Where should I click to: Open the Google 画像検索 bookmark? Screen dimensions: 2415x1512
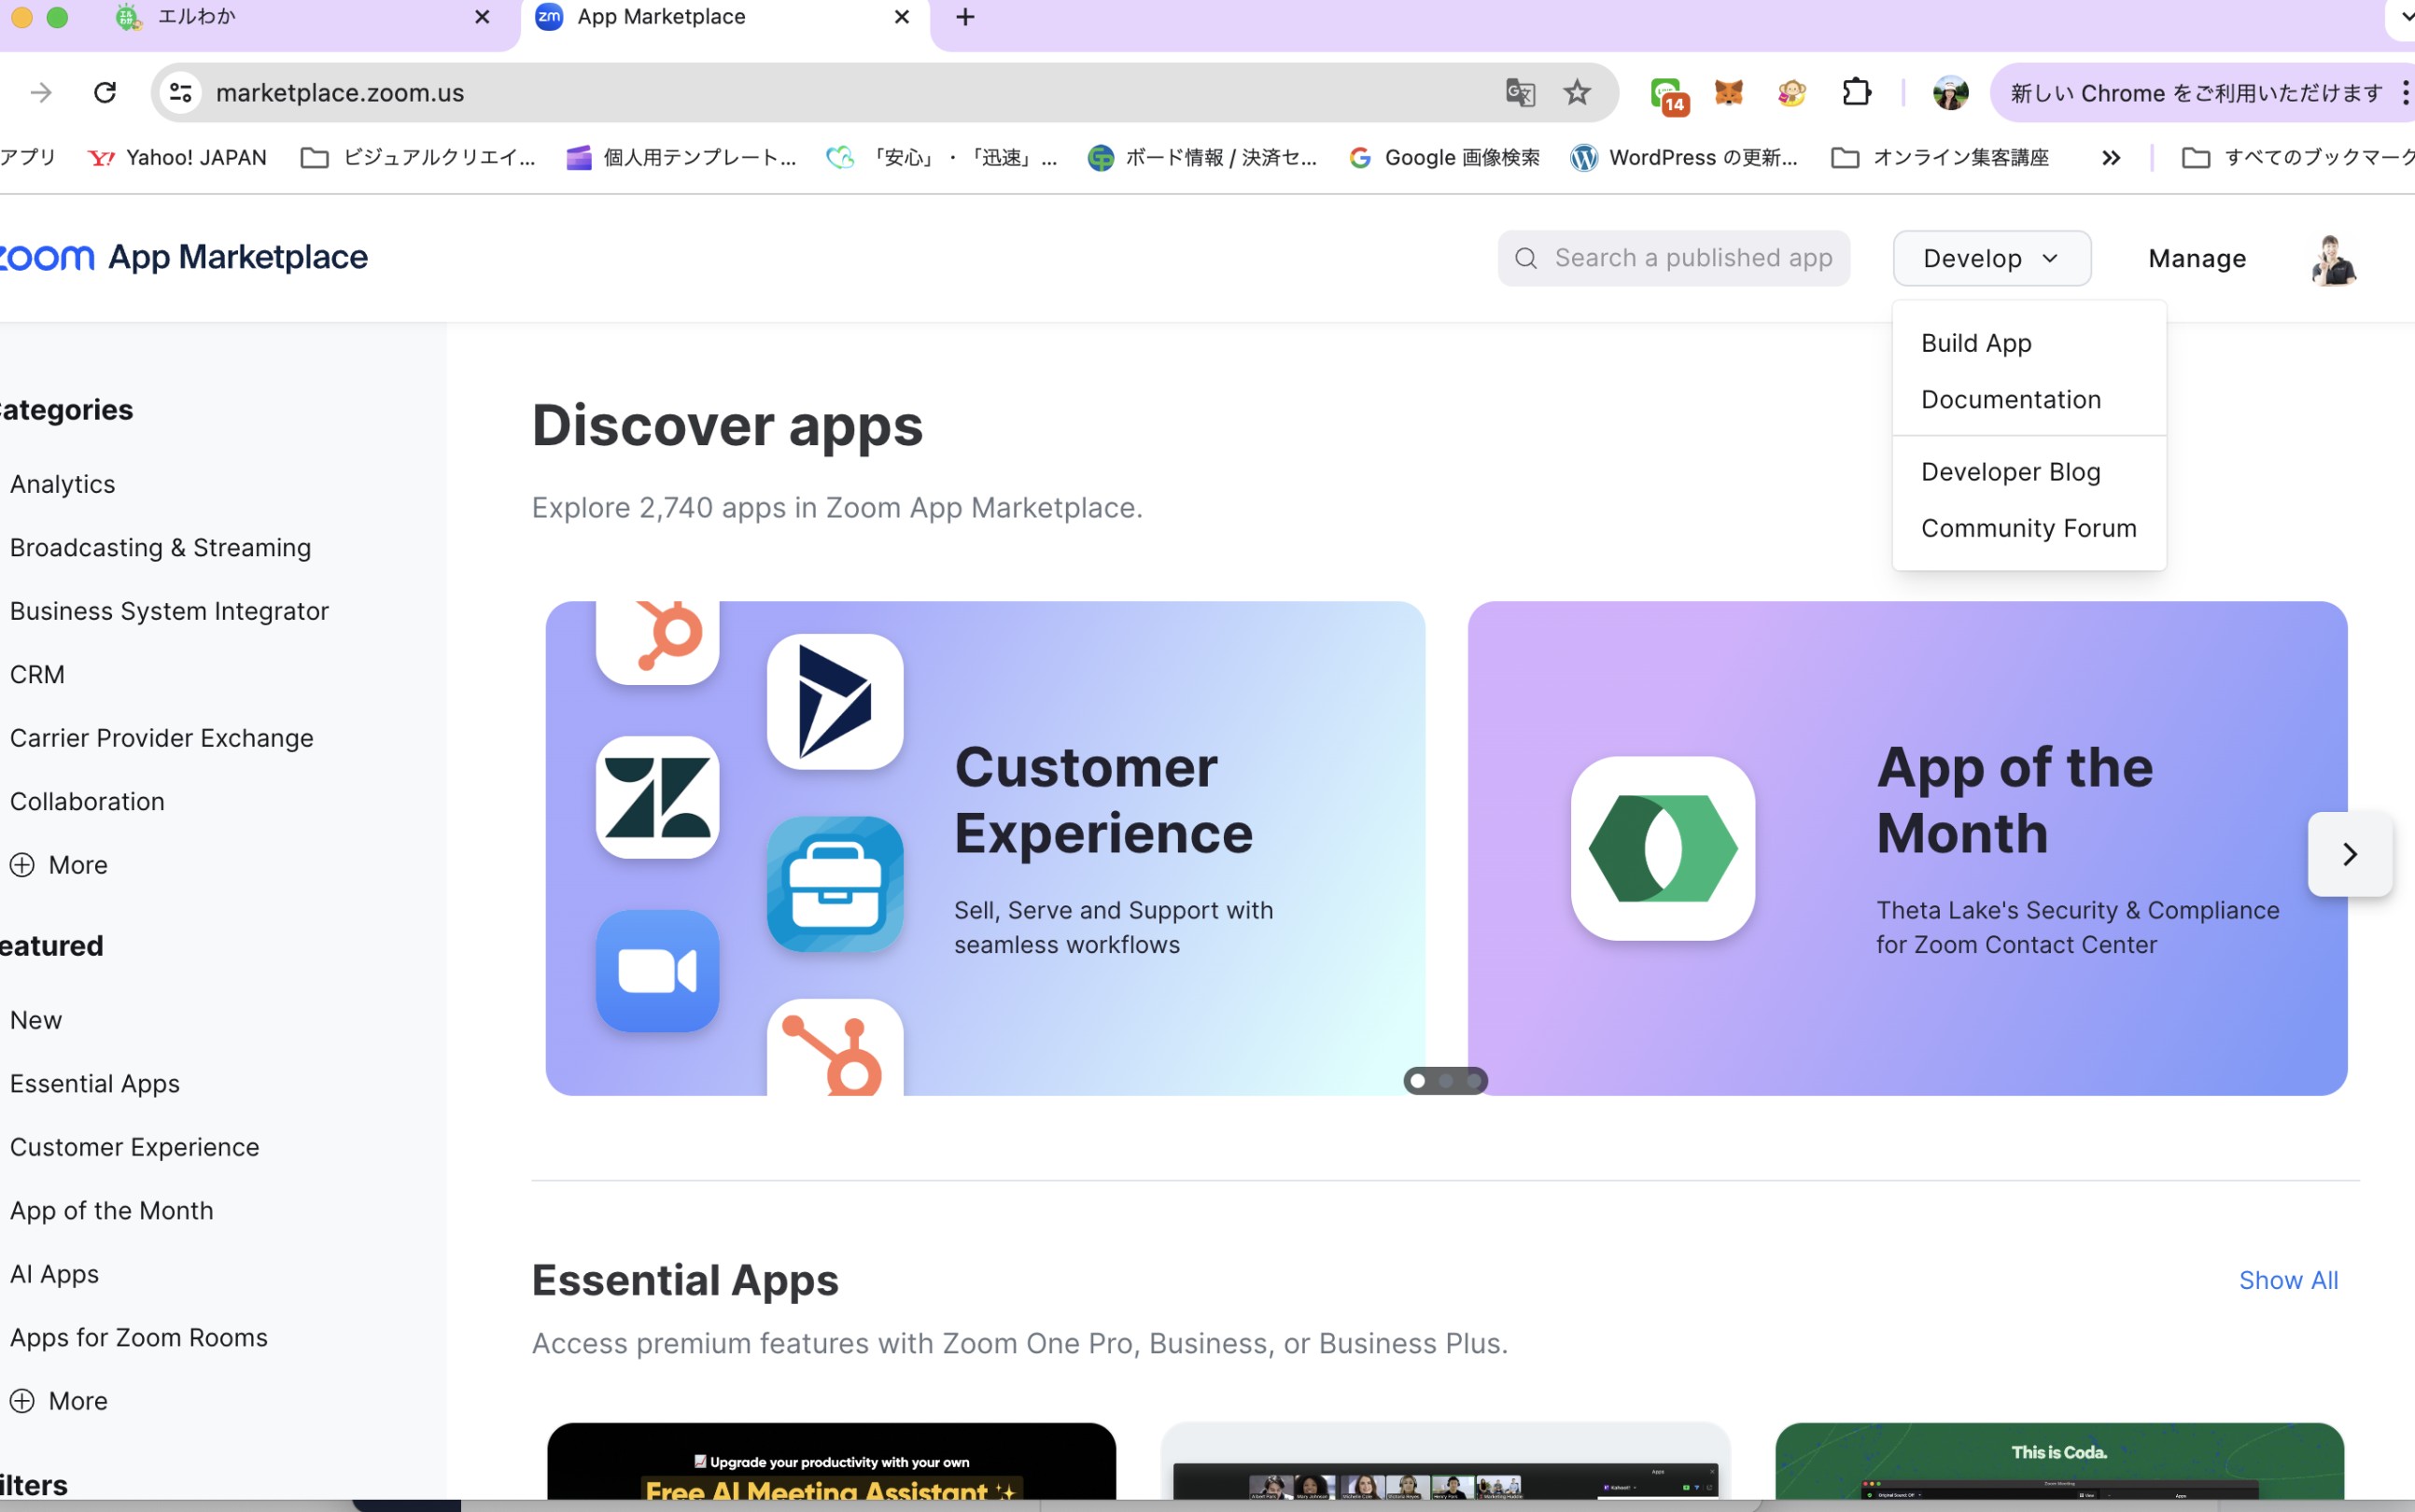click(1444, 158)
